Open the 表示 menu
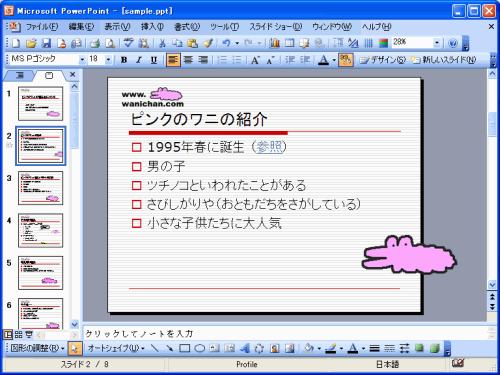Image resolution: width=500 pixels, height=375 pixels. point(117,27)
